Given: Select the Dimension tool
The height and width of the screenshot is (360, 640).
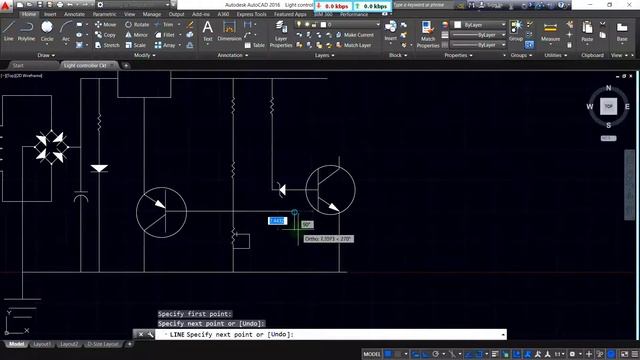Looking at the screenshot, I should [x=229, y=31].
